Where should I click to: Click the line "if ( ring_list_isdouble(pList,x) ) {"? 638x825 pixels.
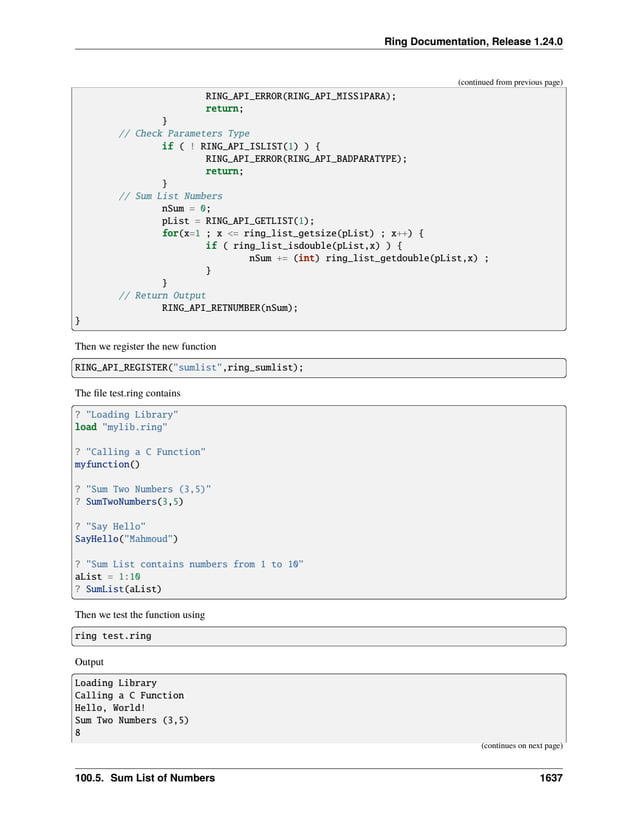point(303,246)
